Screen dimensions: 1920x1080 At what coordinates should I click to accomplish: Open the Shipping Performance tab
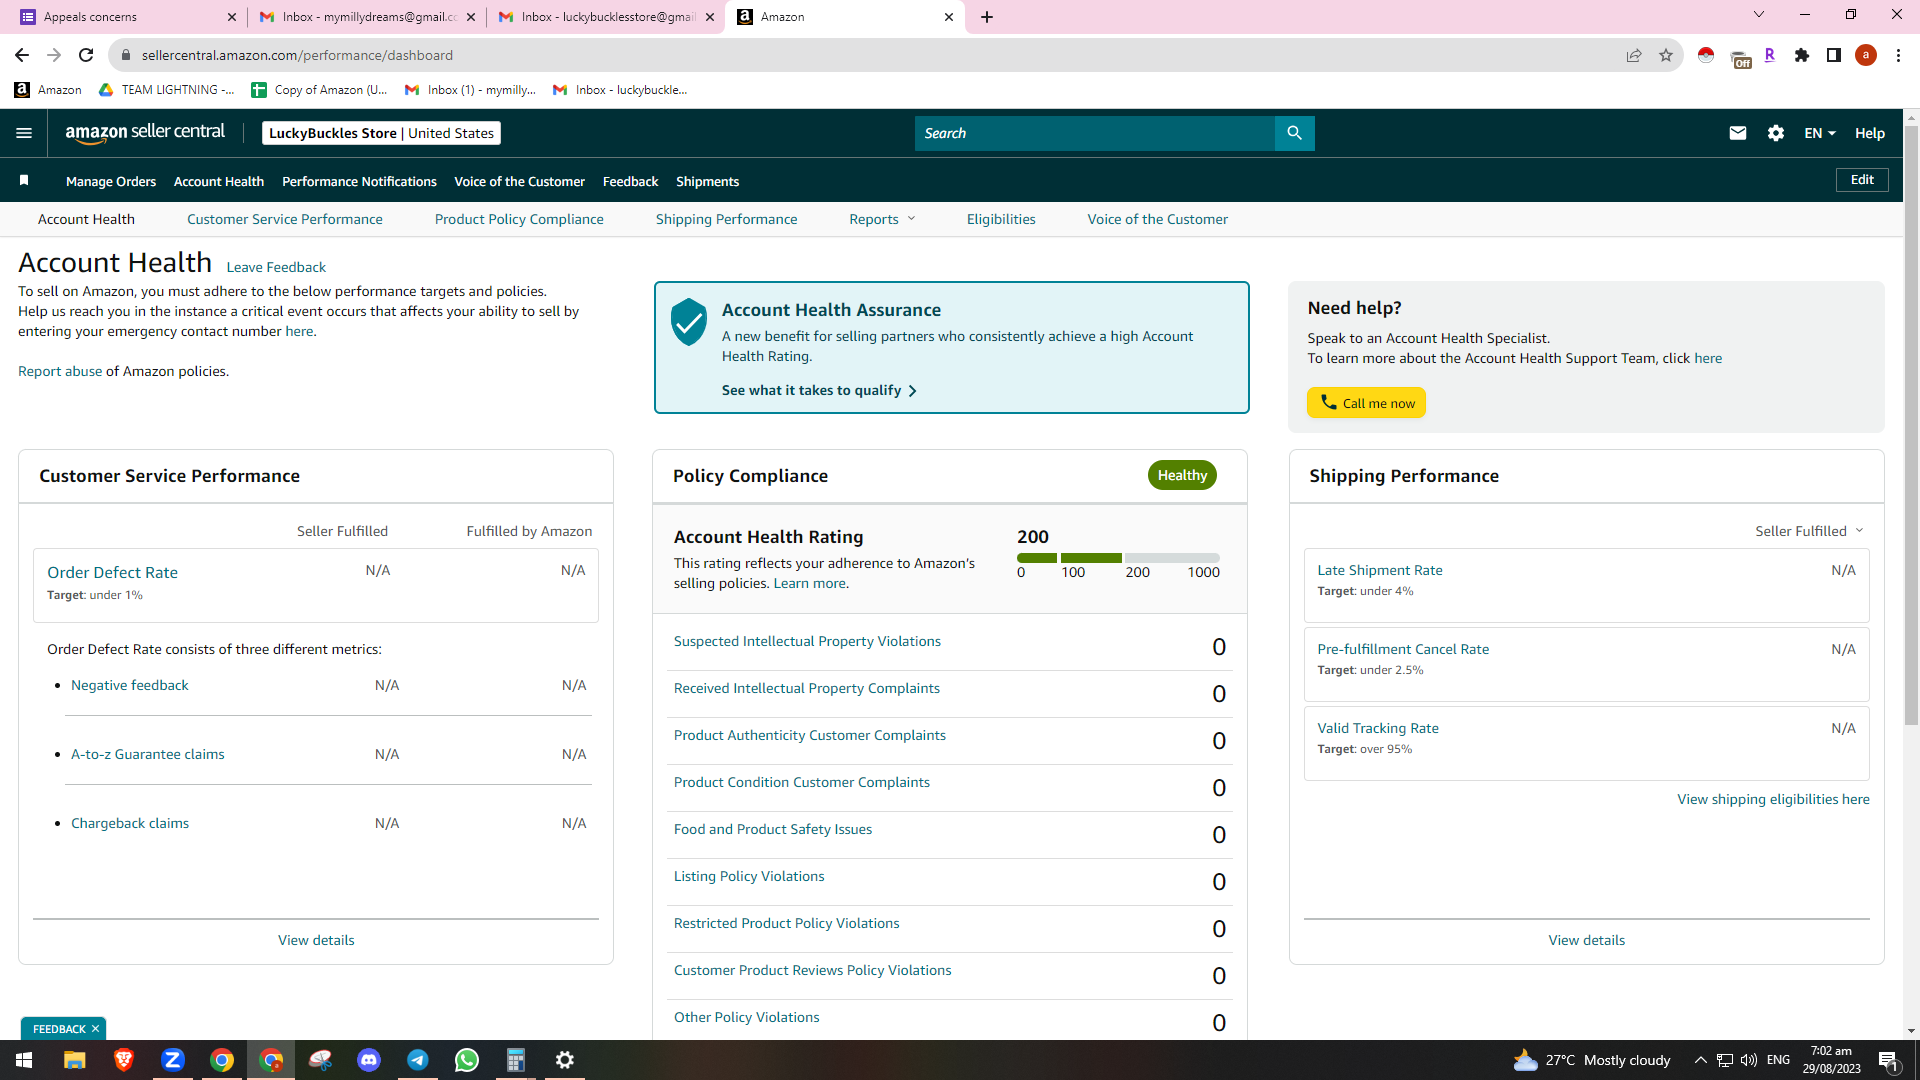727,219
